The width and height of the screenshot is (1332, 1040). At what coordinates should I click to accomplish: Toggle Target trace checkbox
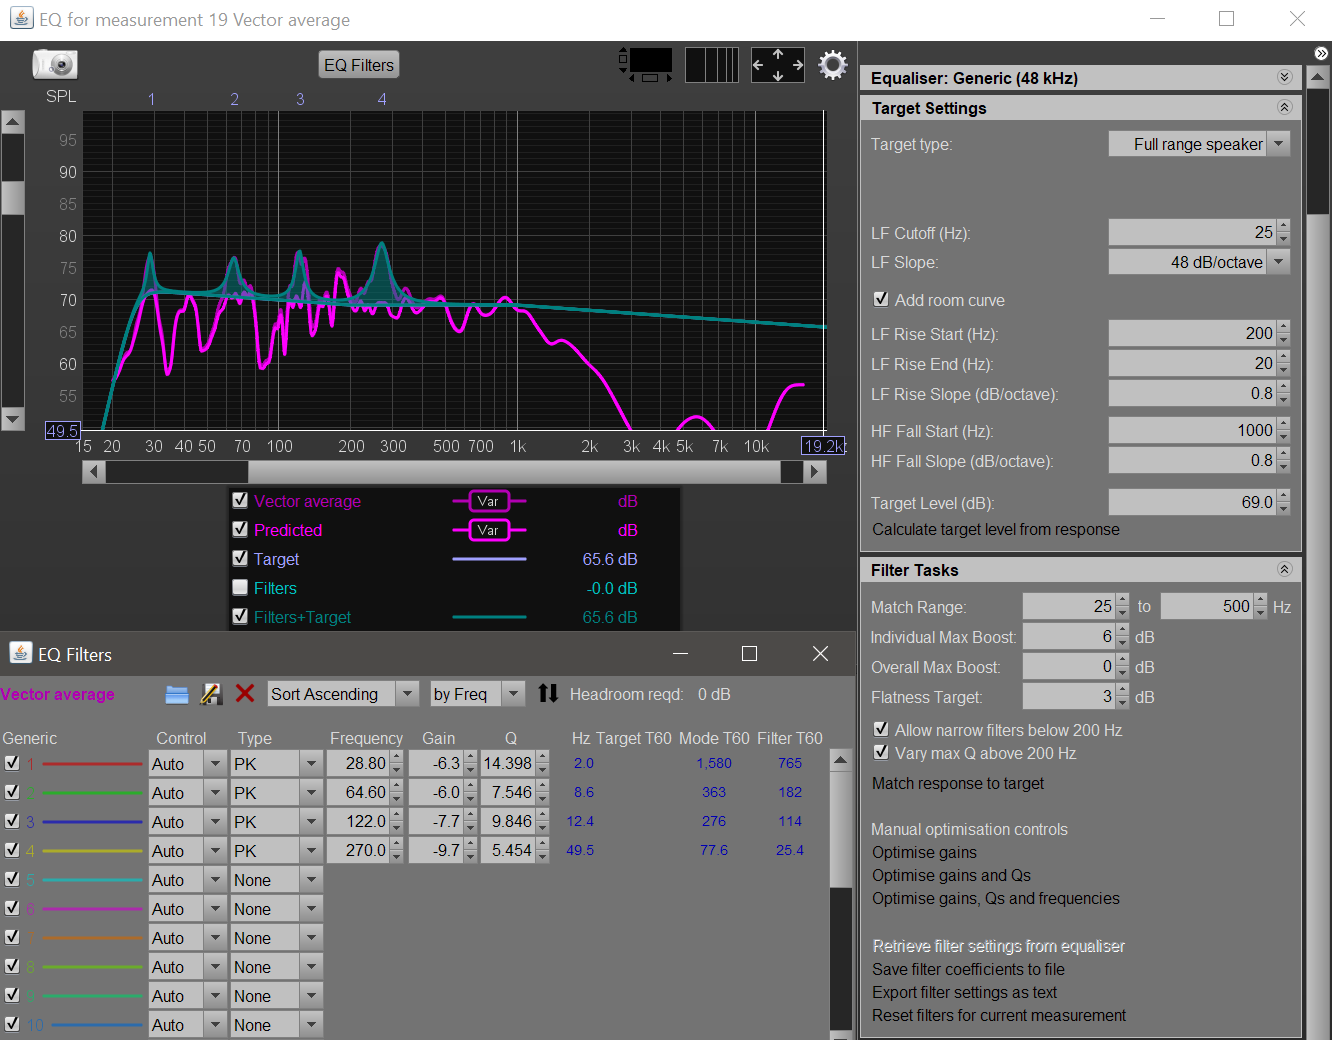[240, 558]
